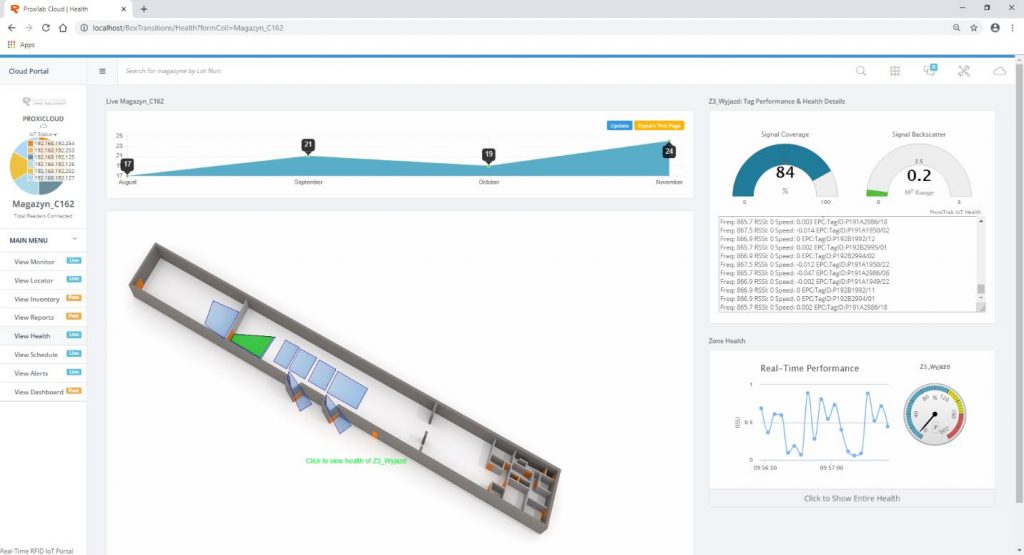The height and width of the screenshot is (555, 1024).
Task: Select View Inventory menu item
Action: point(37,299)
